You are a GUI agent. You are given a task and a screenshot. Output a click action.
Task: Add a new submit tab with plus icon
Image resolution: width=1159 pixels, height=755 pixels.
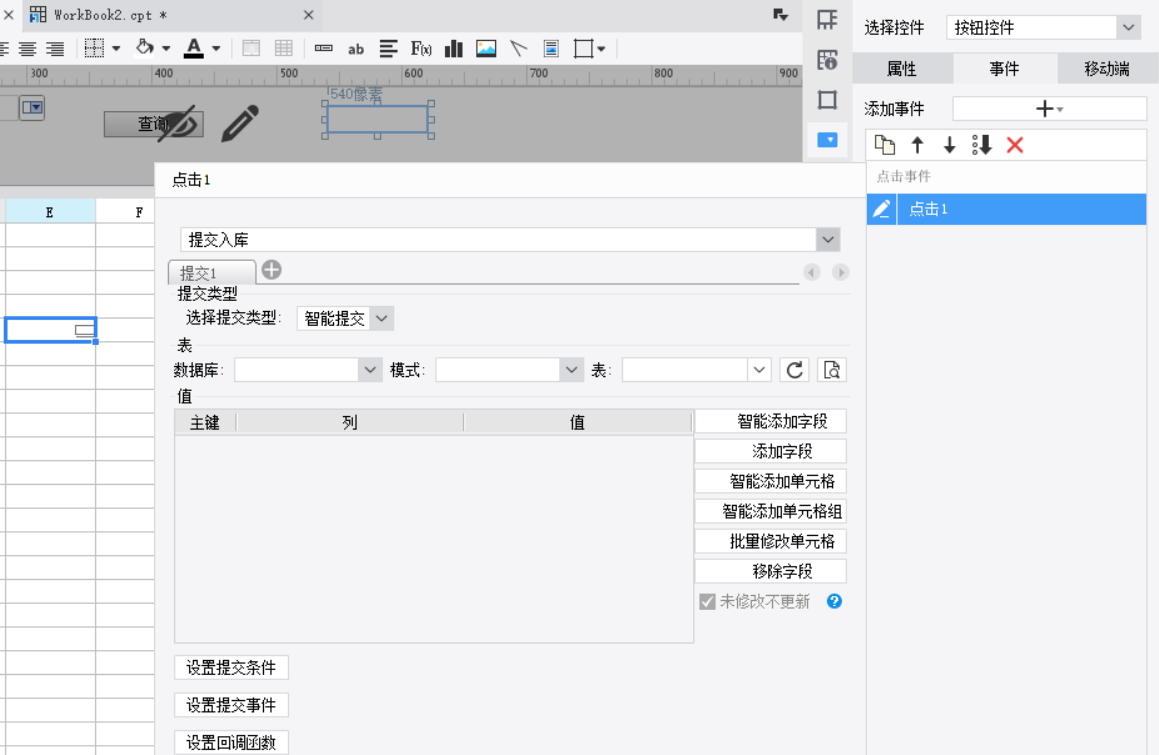(x=271, y=270)
